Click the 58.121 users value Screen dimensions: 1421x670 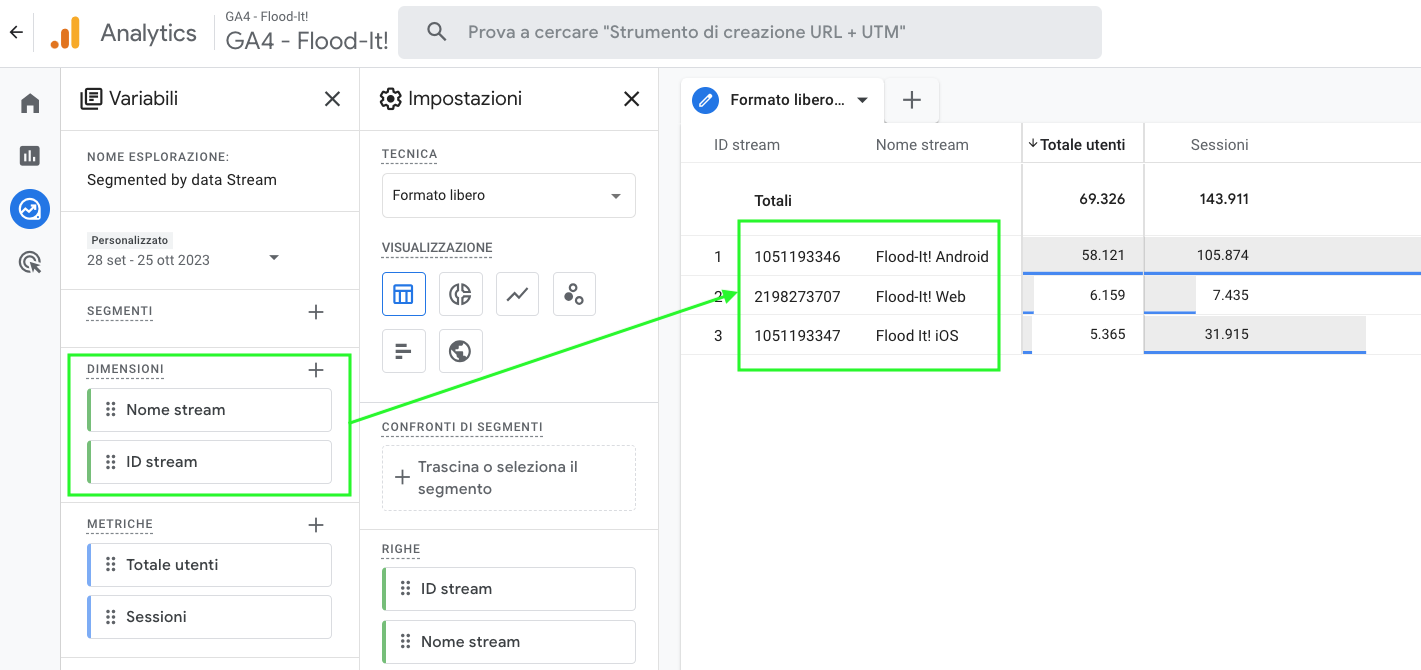pyautogui.click(x=1103, y=256)
